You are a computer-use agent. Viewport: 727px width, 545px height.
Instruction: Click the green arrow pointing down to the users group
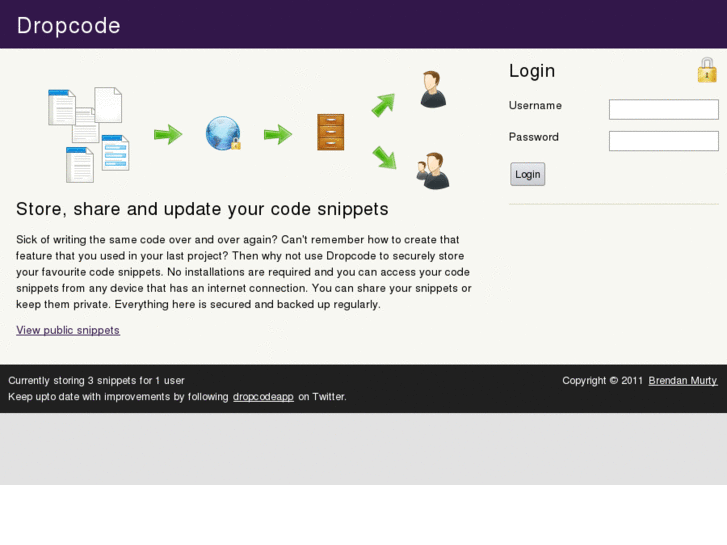click(x=384, y=158)
